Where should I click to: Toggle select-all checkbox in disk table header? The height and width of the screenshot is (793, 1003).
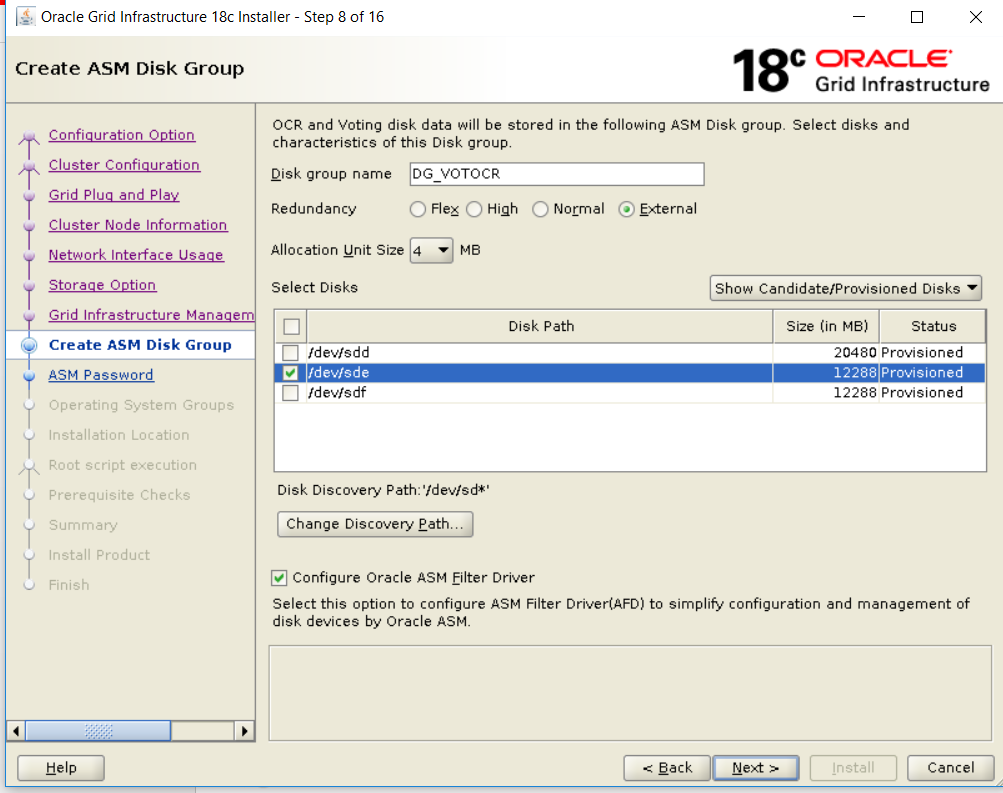tap(292, 327)
